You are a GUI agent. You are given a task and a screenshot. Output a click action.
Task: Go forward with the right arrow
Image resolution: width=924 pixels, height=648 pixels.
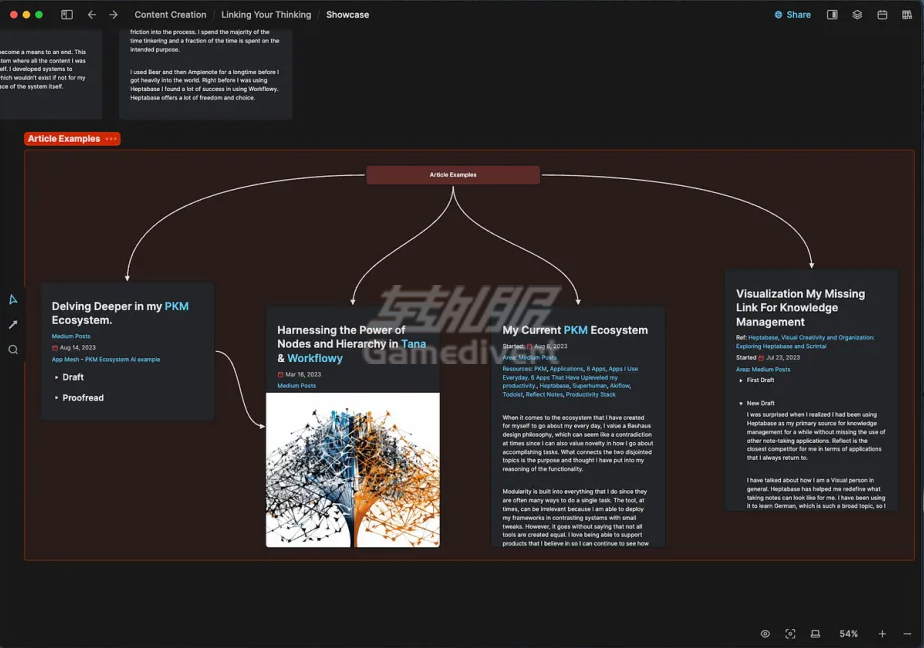pyautogui.click(x=113, y=15)
